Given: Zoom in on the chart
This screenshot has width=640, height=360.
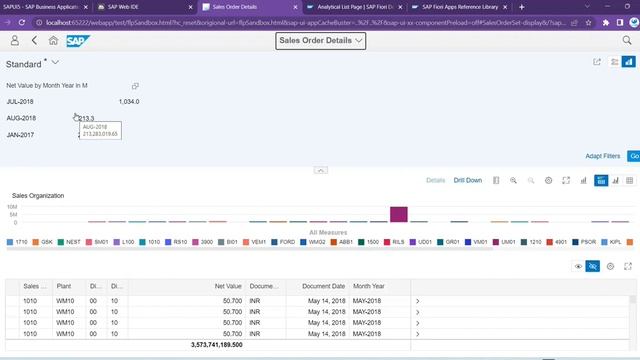Looking at the screenshot, I should 513,180.
